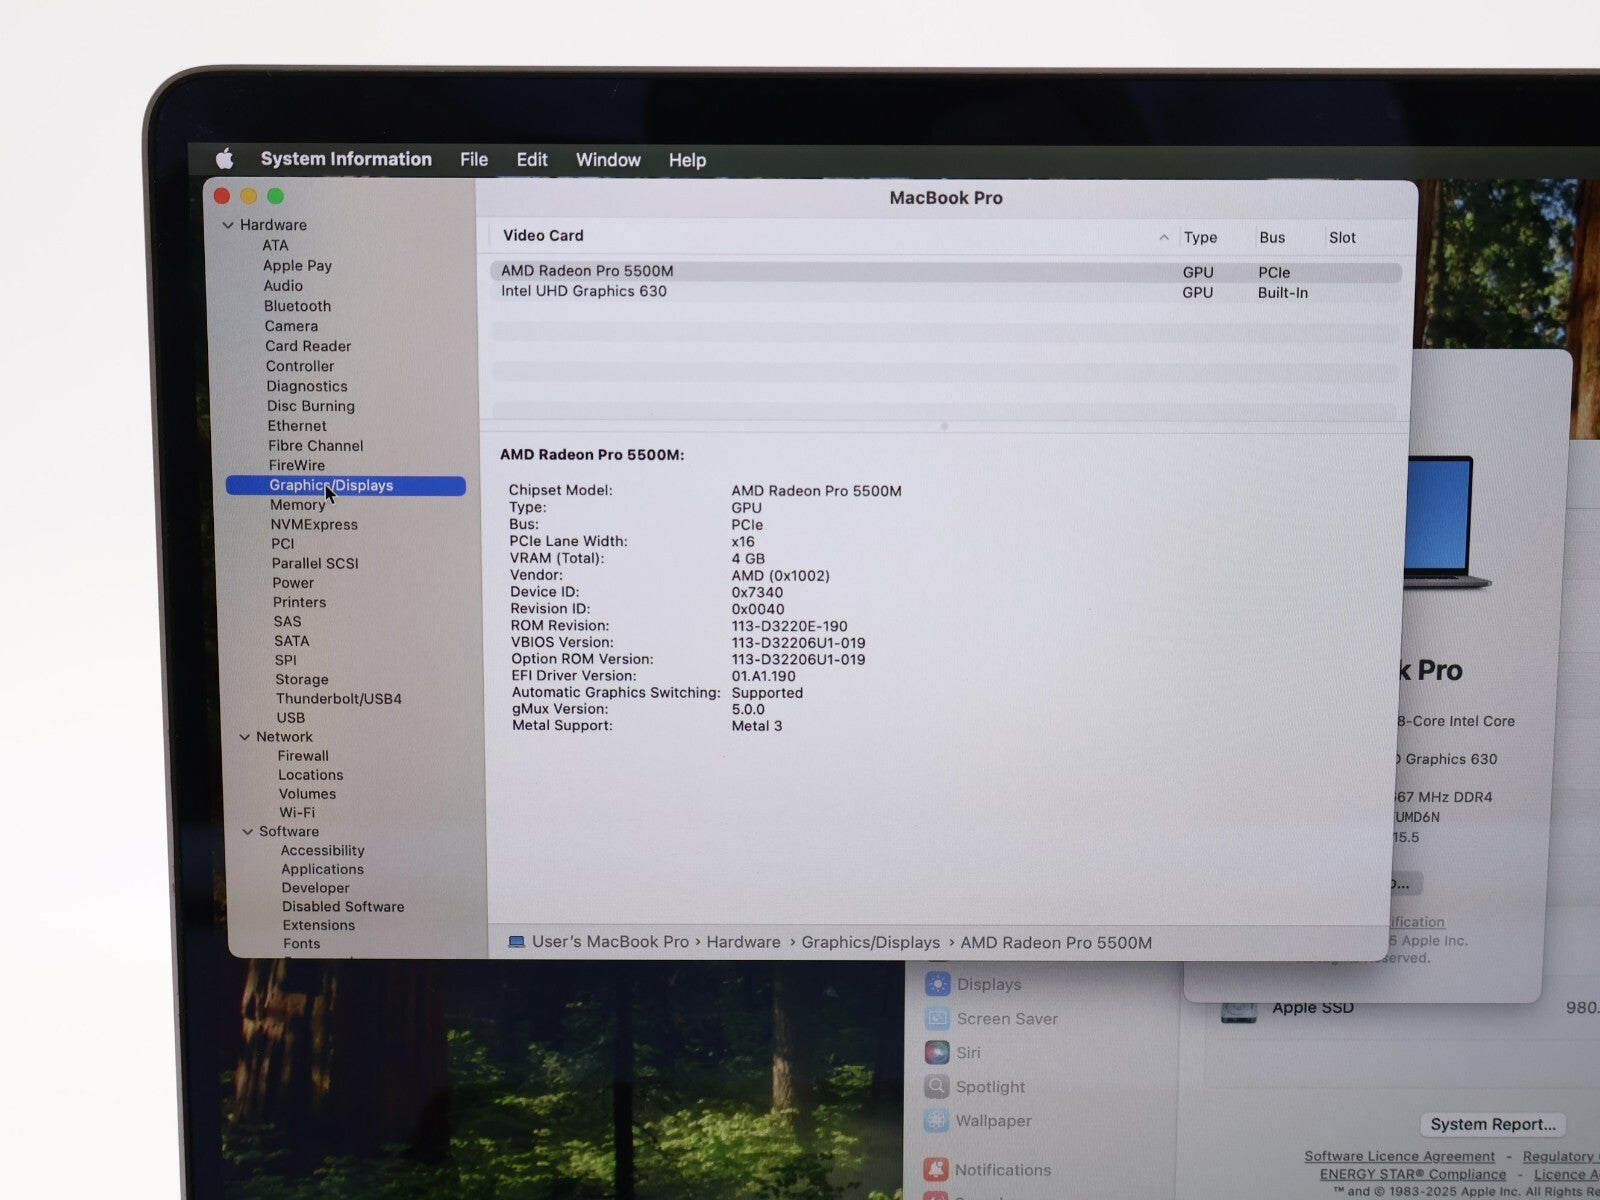Select SPI in the sidebar
This screenshot has width=1600, height=1200.
point(286,660)
